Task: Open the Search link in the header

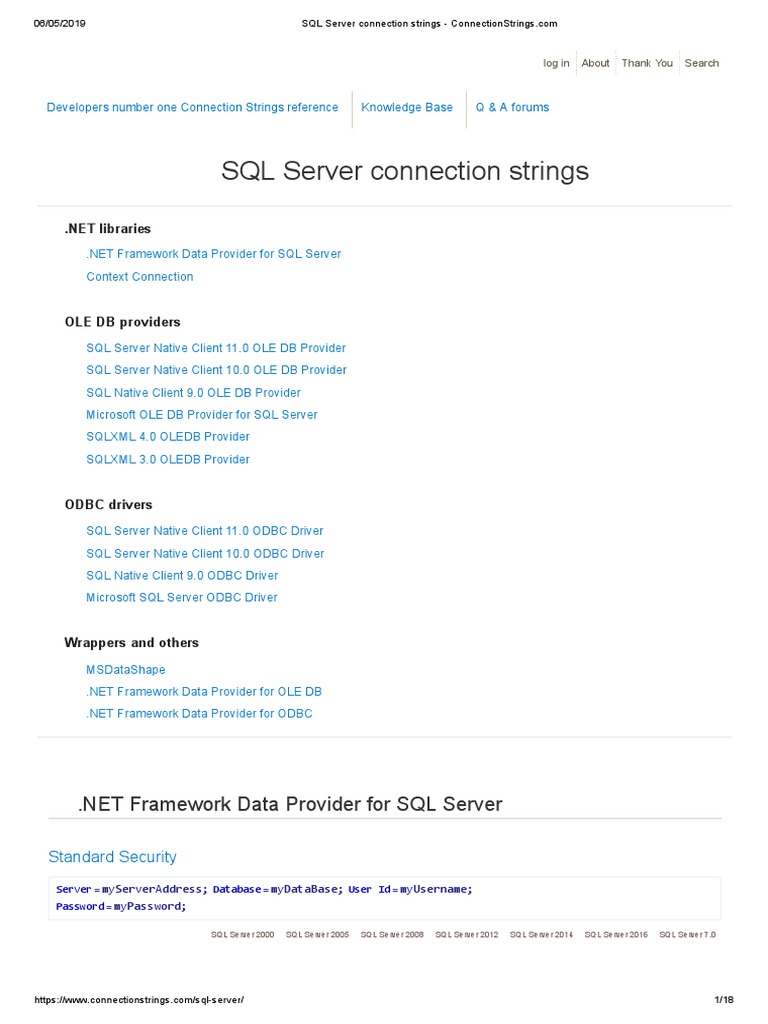Action: [701, 63]
